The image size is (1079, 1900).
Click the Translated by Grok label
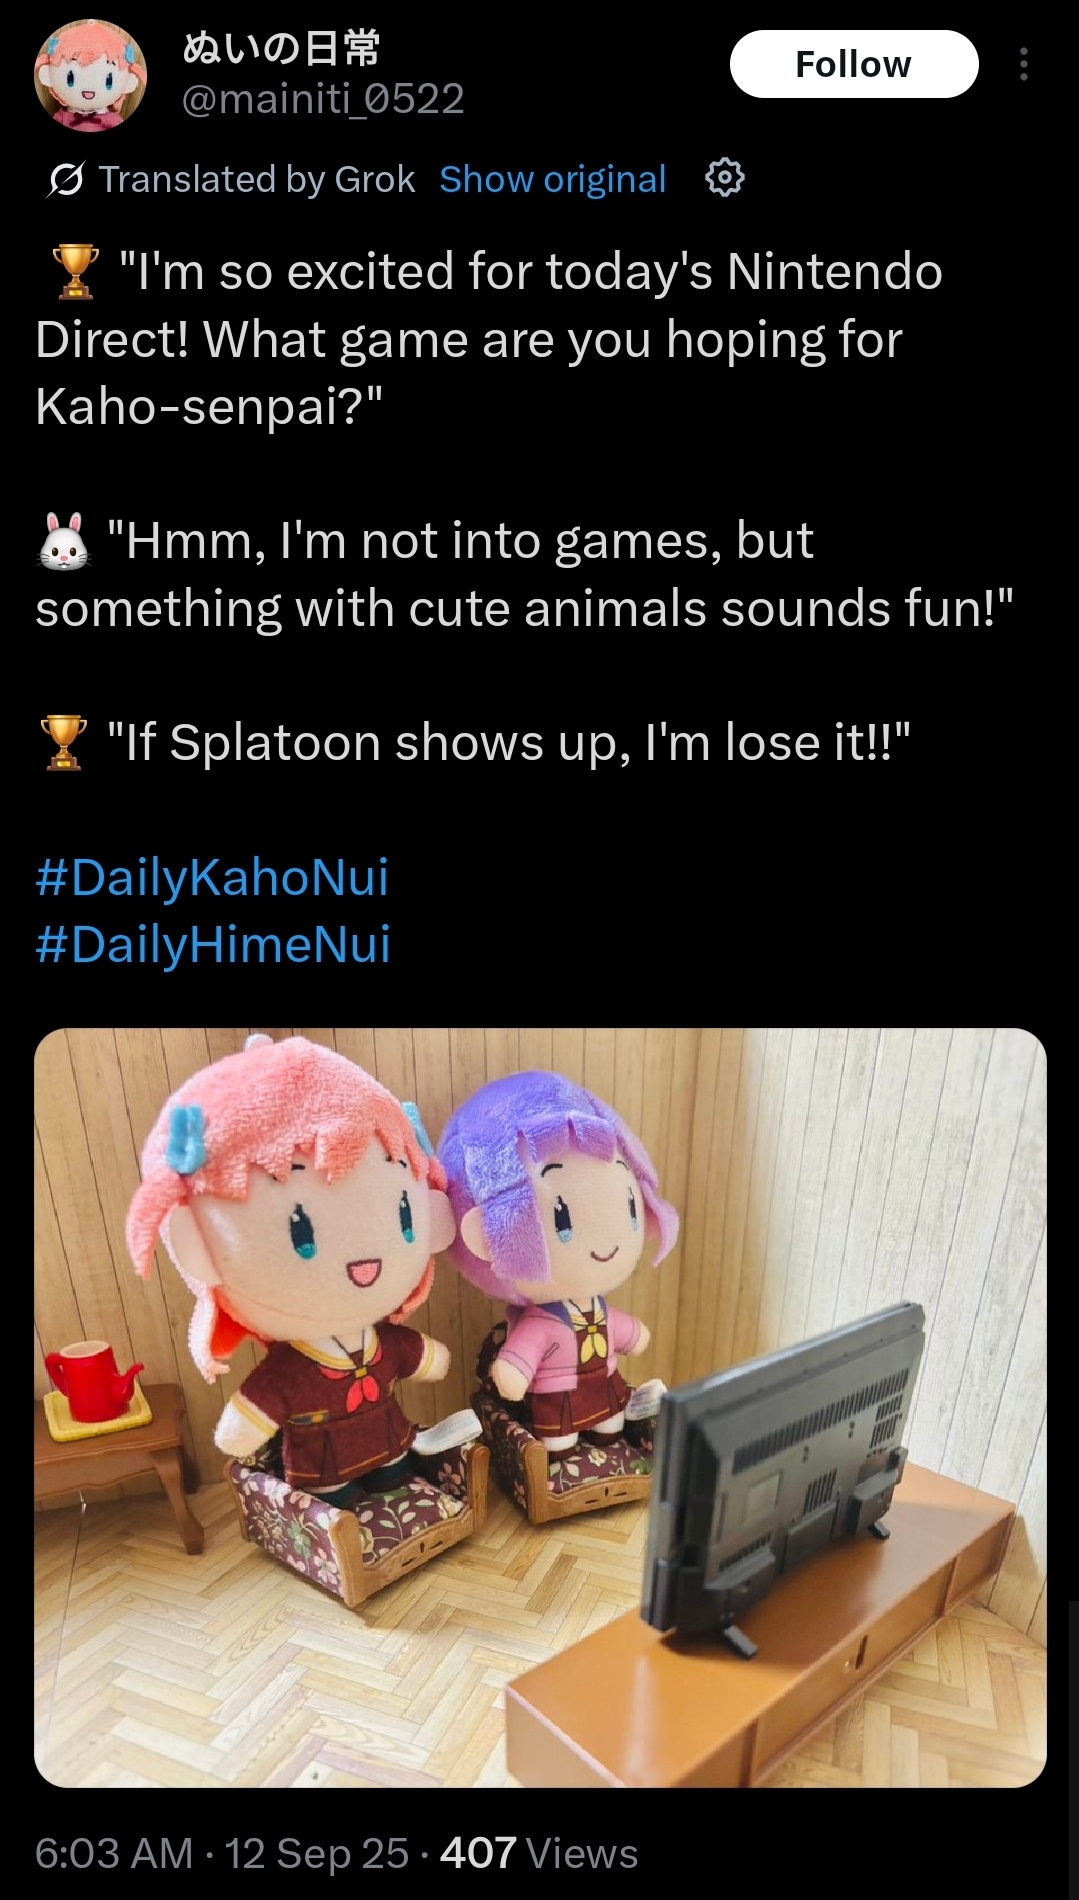(256, 179)
